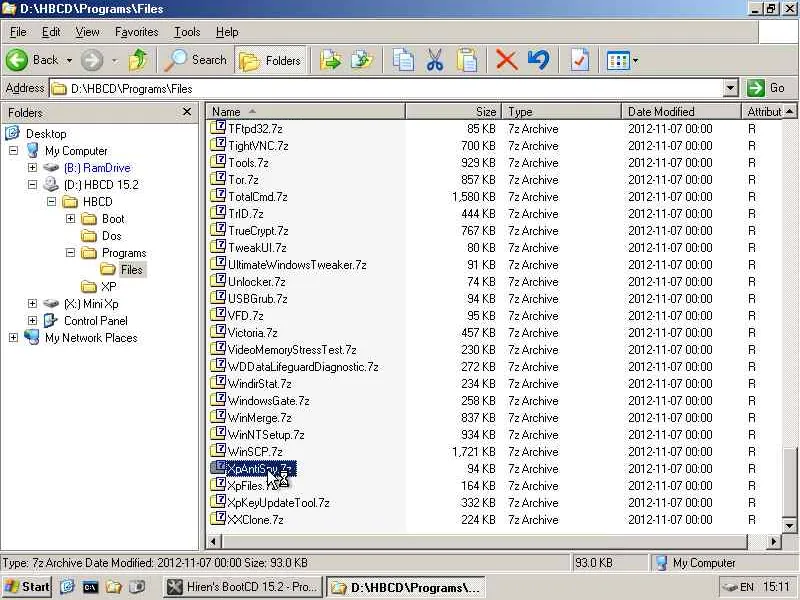Click the address path field
Viewport: 800px width, 600px height.
(x=386, y=88)
